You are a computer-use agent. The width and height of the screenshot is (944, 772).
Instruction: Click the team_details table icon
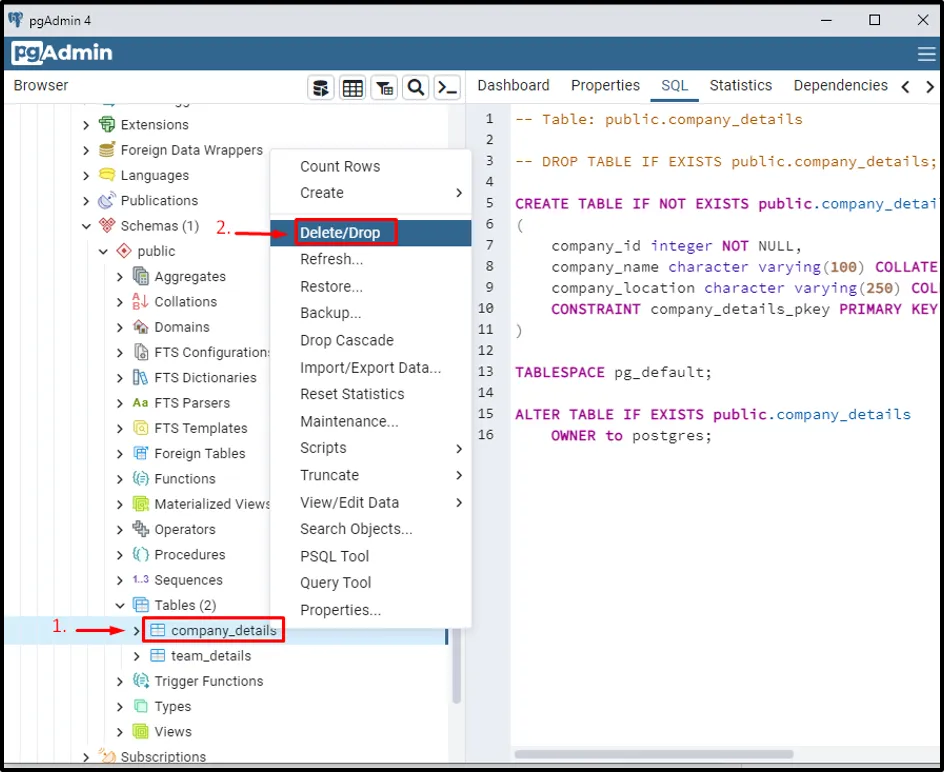(158, 656)
